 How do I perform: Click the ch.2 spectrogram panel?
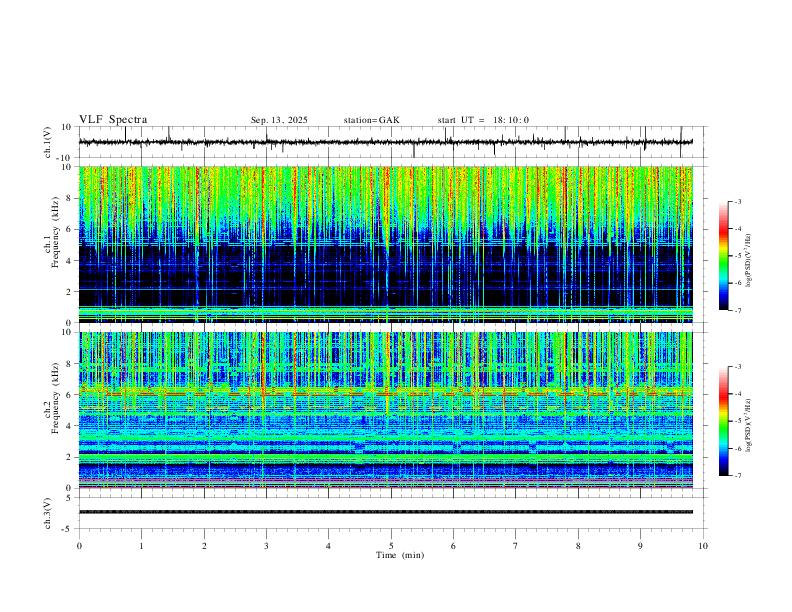click(386, 410)
